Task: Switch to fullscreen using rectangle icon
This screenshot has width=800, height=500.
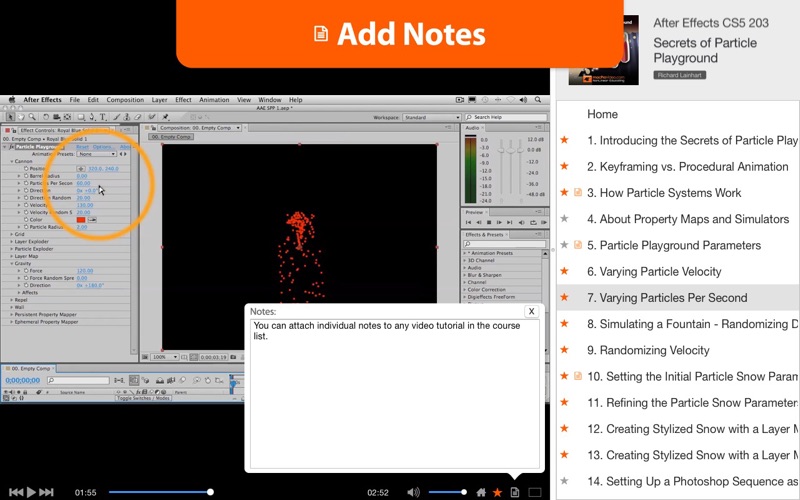Action: [x=535, y=492]
